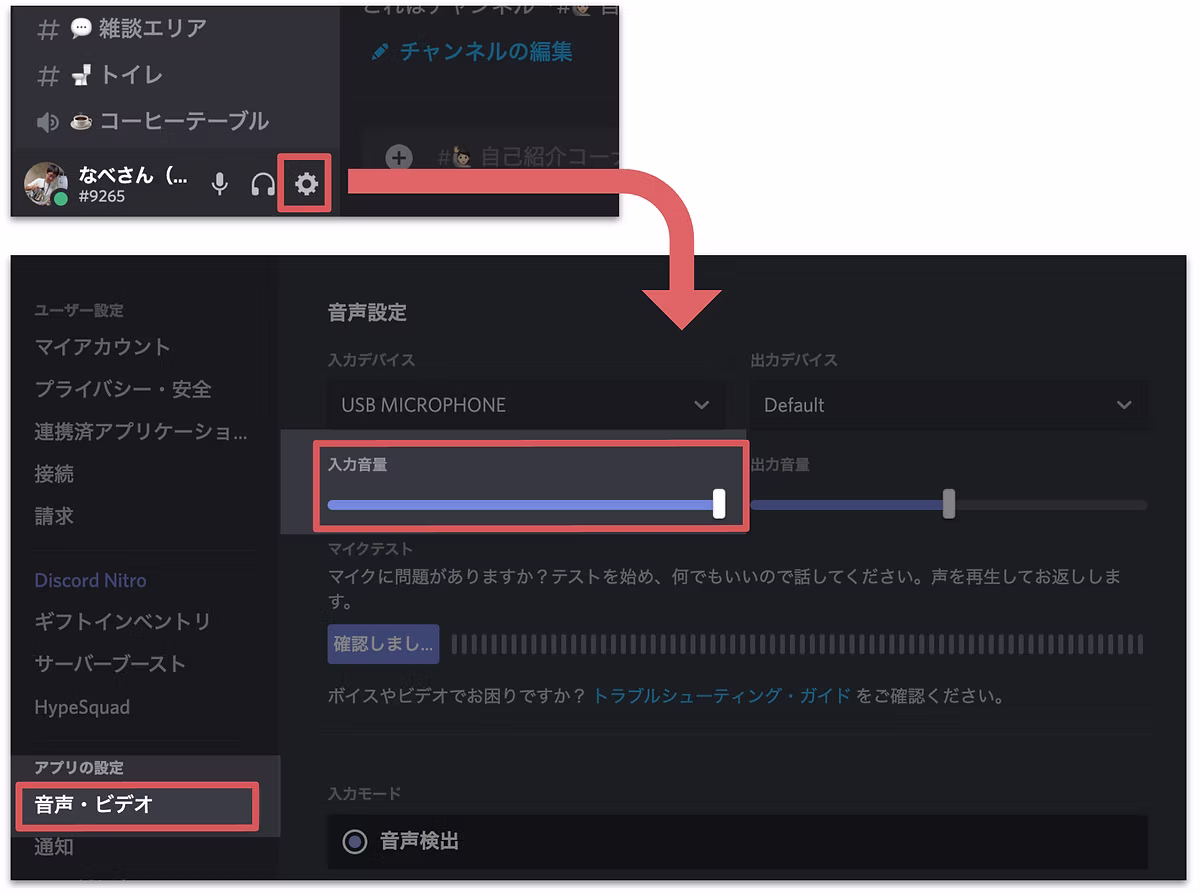Click the 確認しまし... mic test button
The height and width of the screenshot is (894, 1200).
(x=383, y=644)
